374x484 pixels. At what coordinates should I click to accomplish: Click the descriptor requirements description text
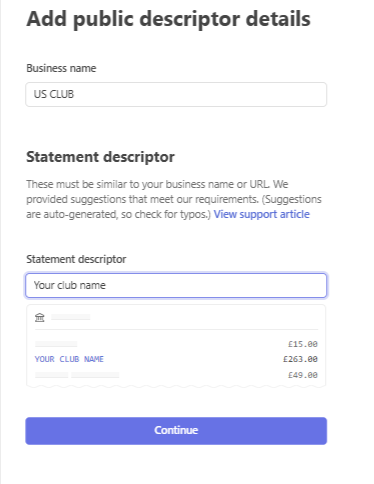point(174,199)
